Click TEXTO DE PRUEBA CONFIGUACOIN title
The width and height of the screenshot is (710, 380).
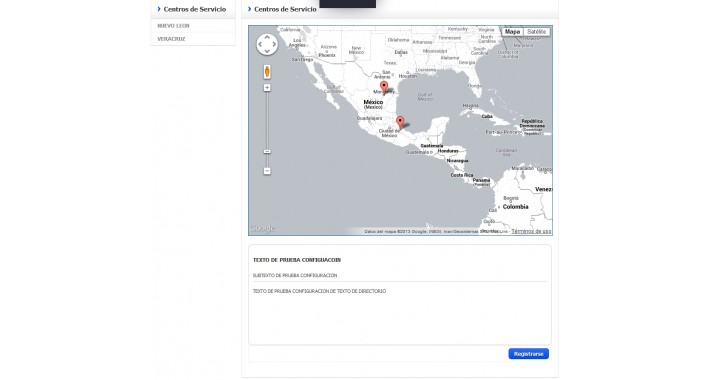[x=297, y=260]
